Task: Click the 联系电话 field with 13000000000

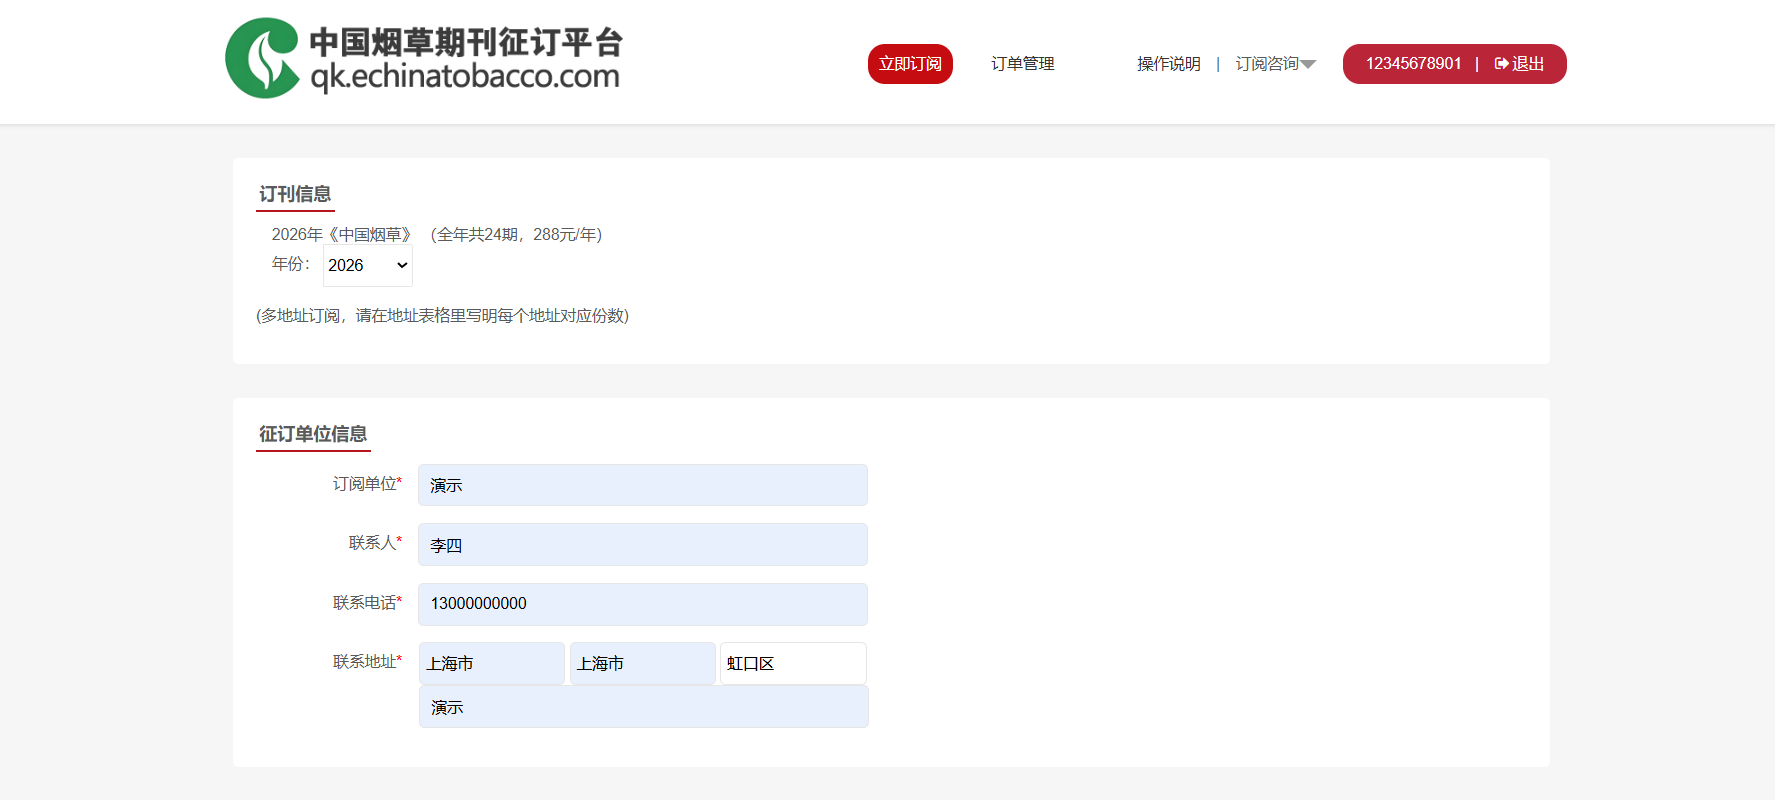Action: [642, 604]
